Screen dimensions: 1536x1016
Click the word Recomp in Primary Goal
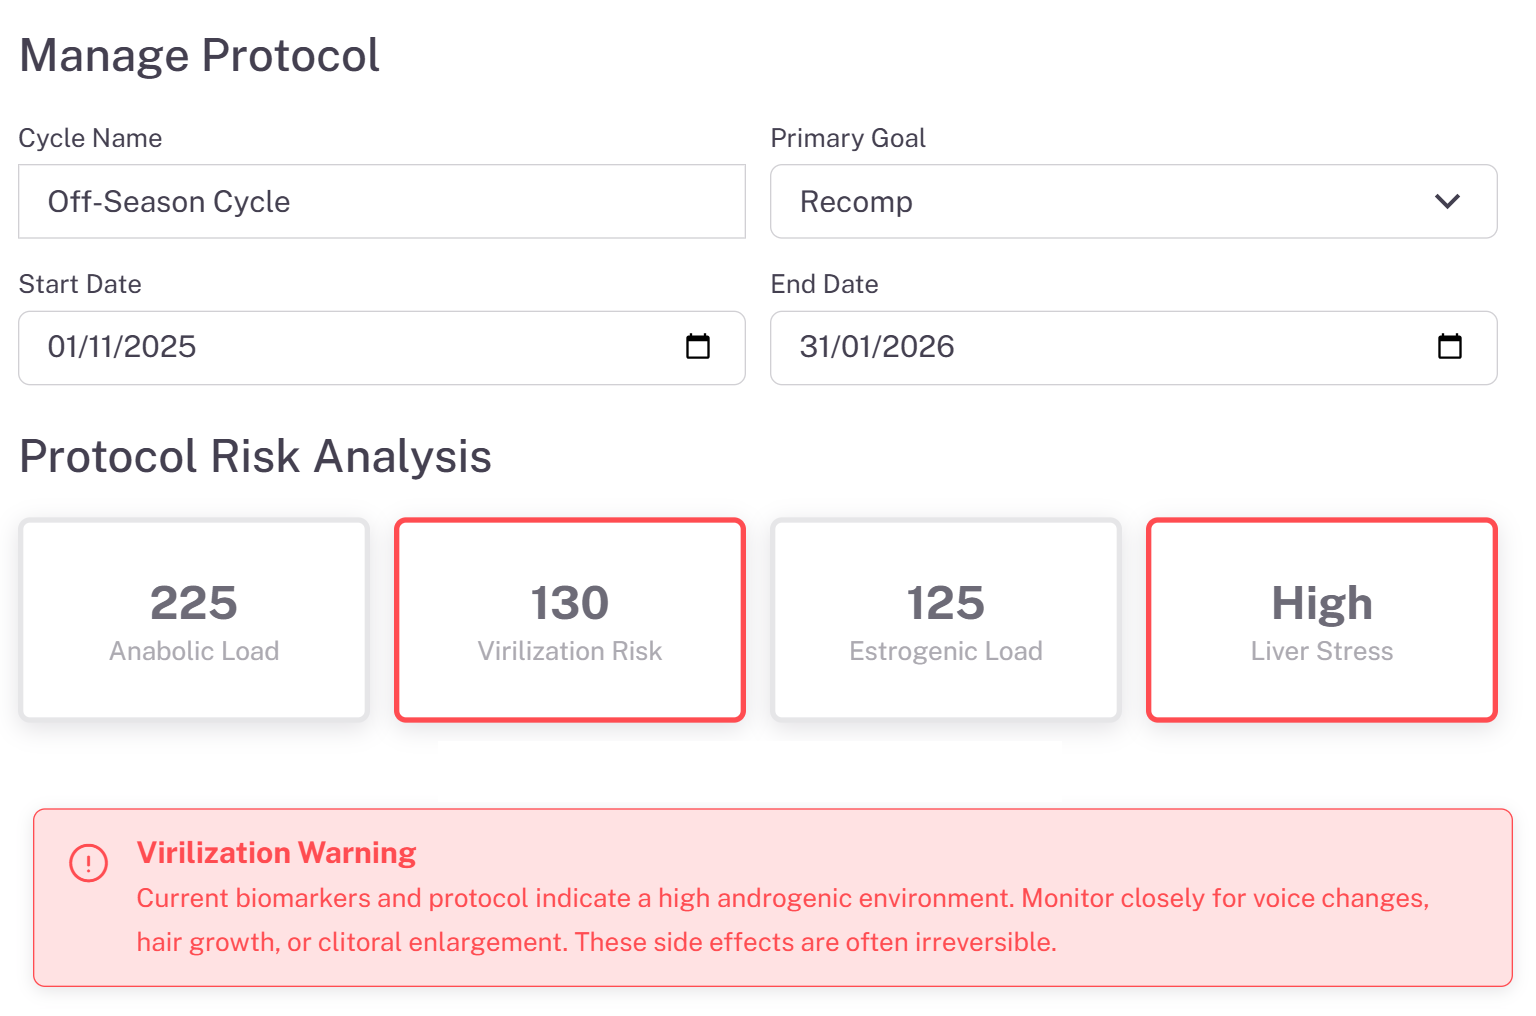click(x=856, y=202)
